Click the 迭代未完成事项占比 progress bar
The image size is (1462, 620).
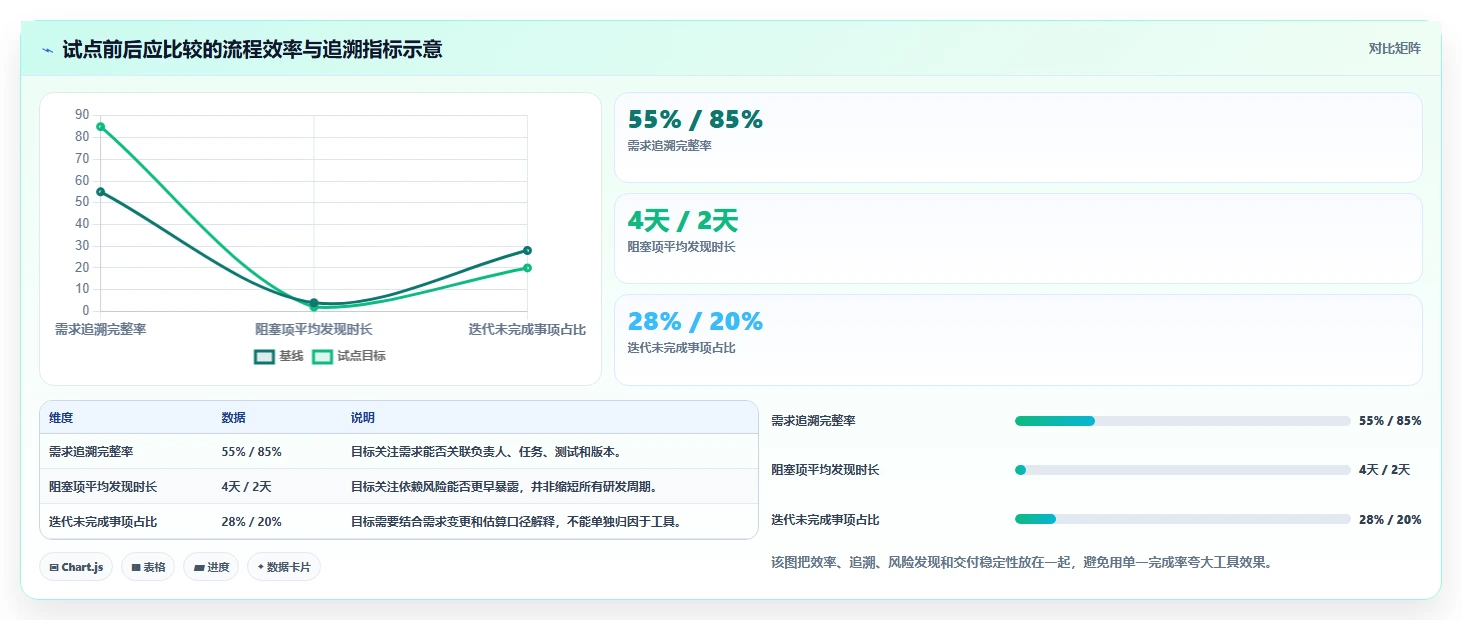click(x=1183, y=519)
